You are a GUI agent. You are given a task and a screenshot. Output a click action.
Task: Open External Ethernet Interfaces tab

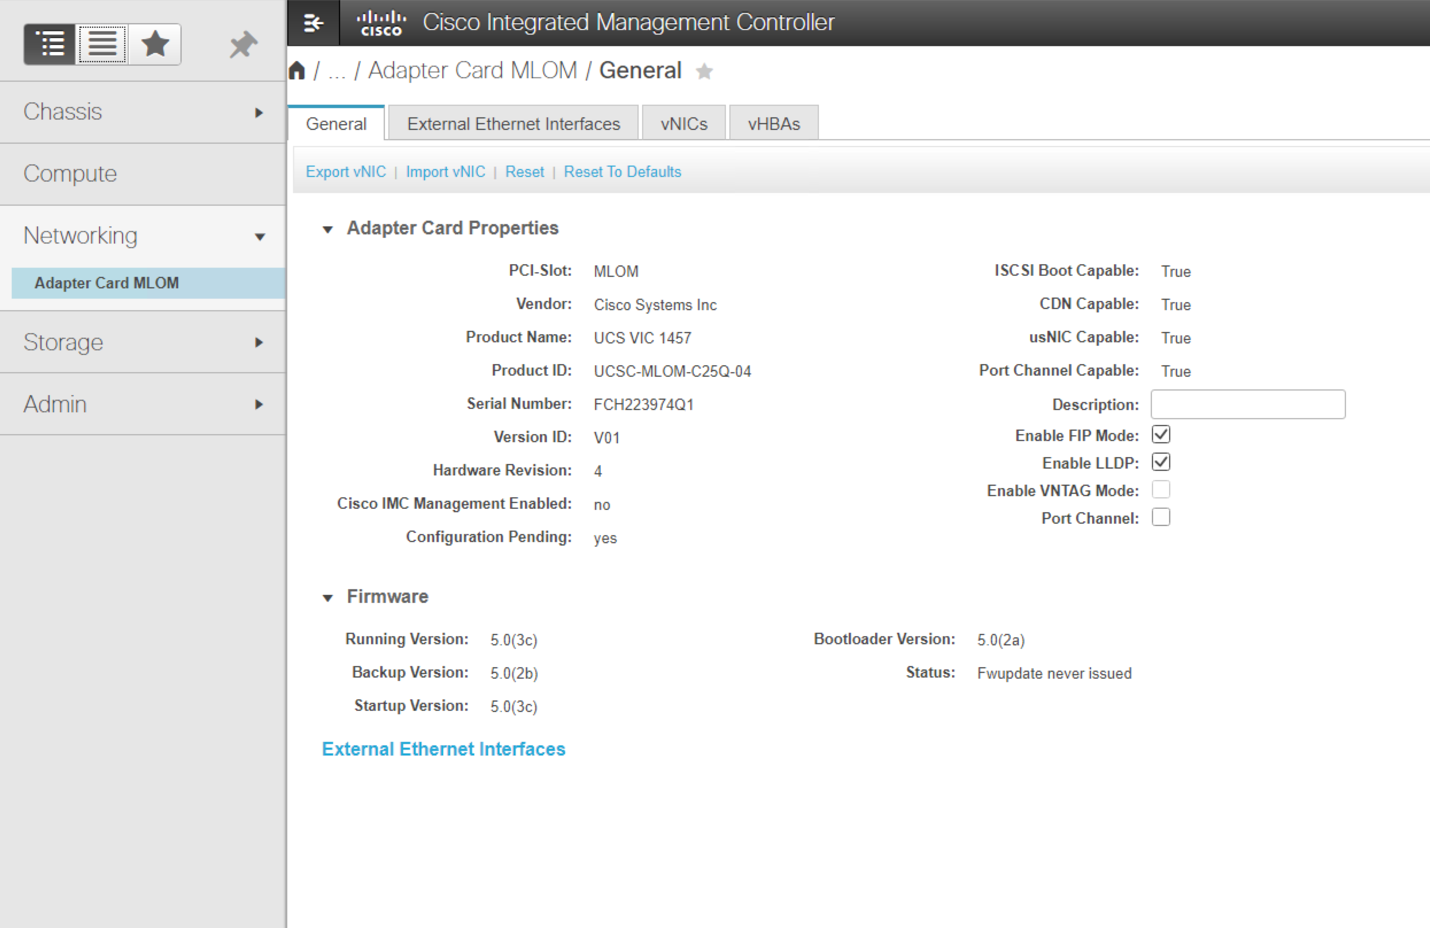click(x=513, y=124)
